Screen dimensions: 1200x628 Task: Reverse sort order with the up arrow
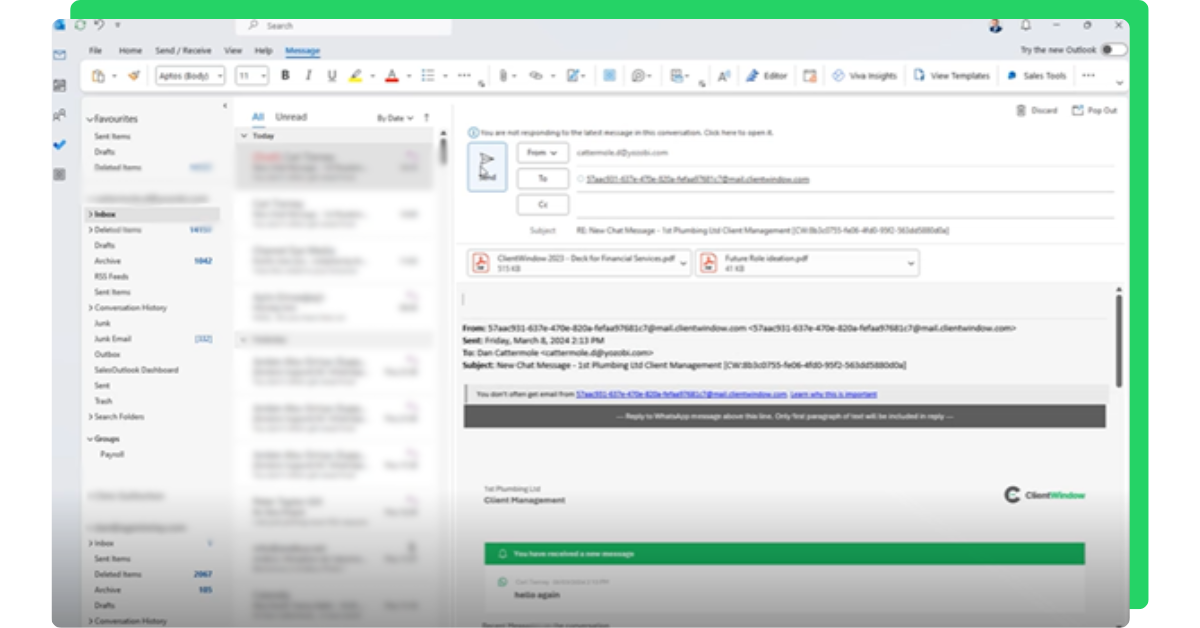[x=427, y=118]
